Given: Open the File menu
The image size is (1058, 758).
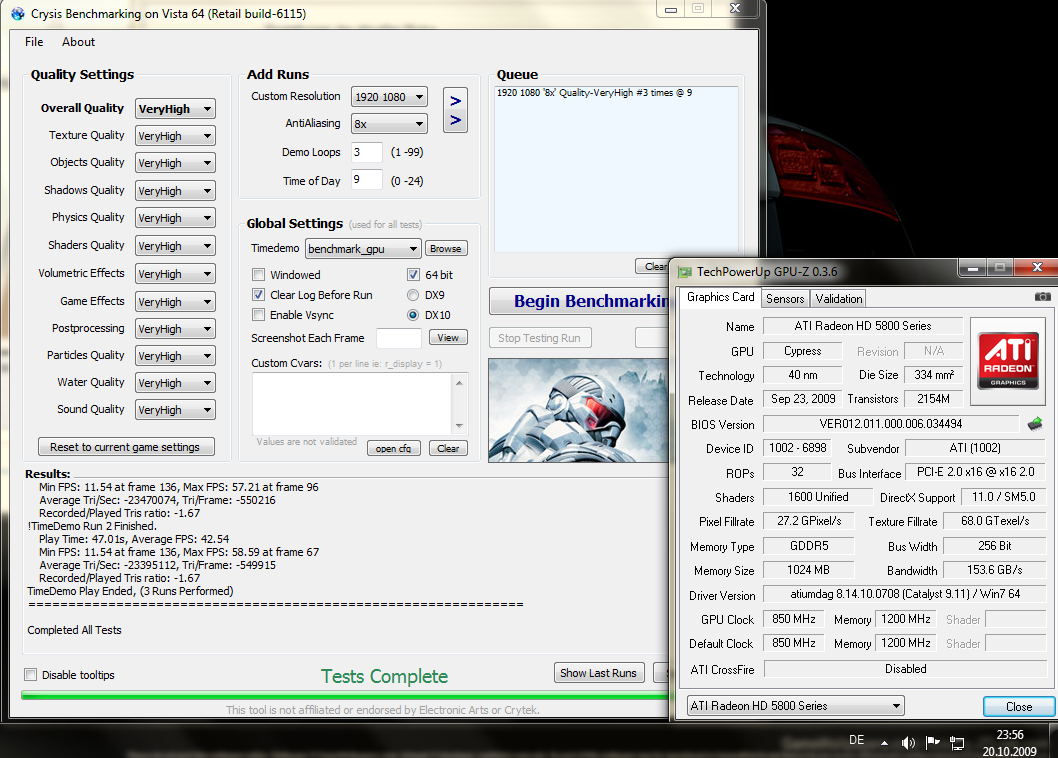Looking at the screenshot, I should [34, 42].
